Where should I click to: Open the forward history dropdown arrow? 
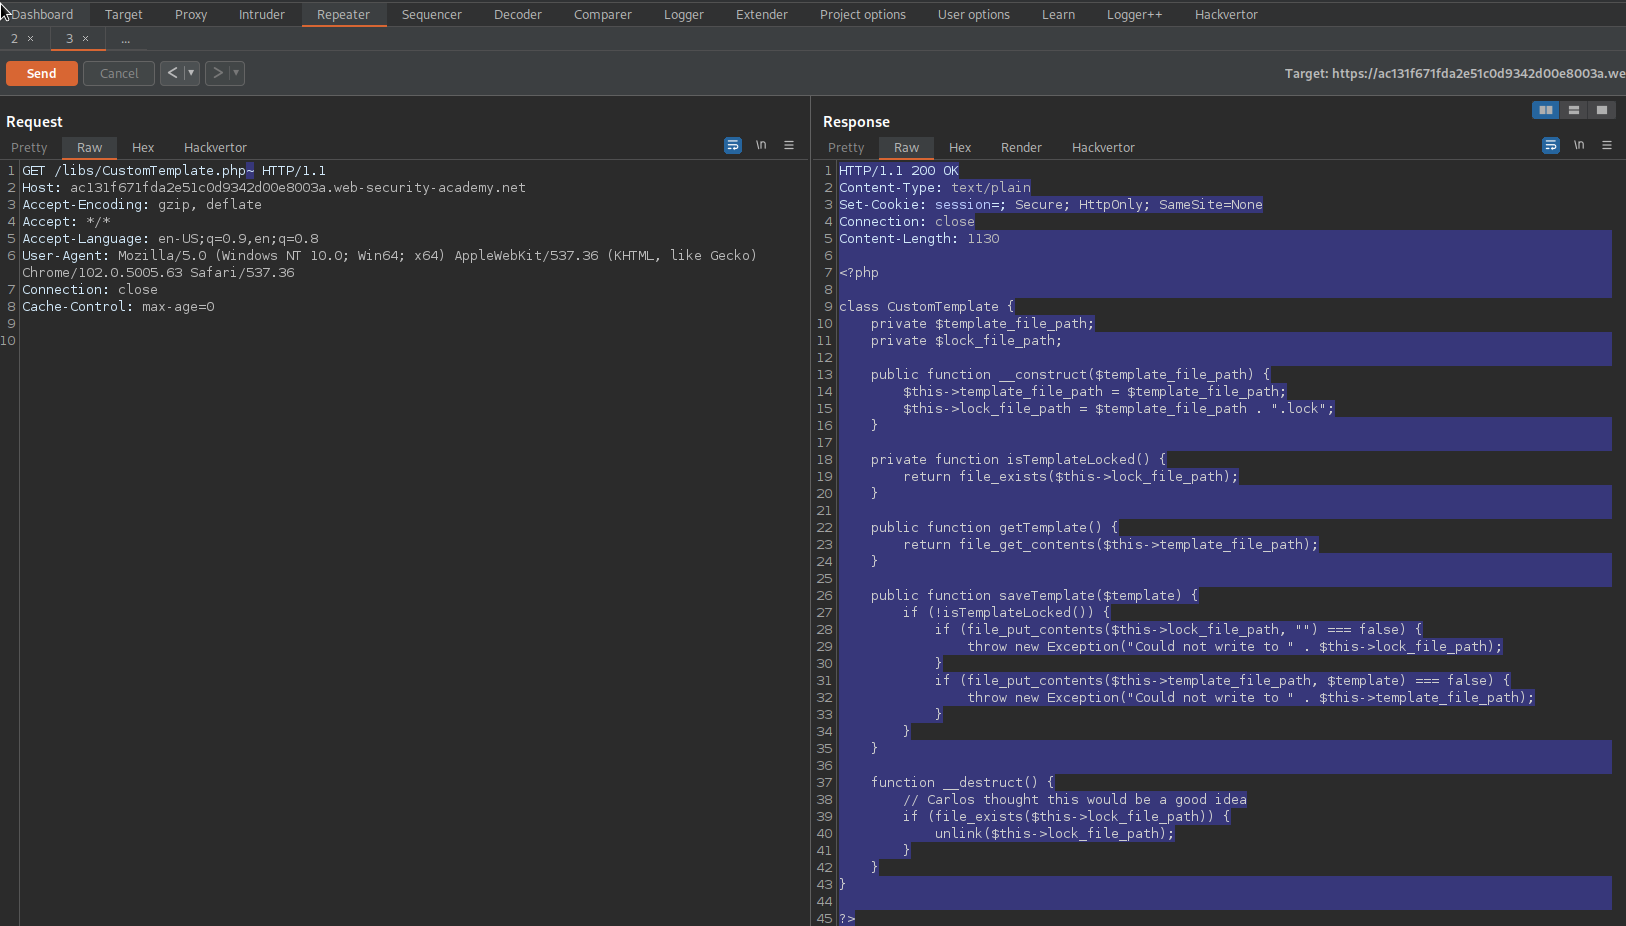click(x=236, y=73)
